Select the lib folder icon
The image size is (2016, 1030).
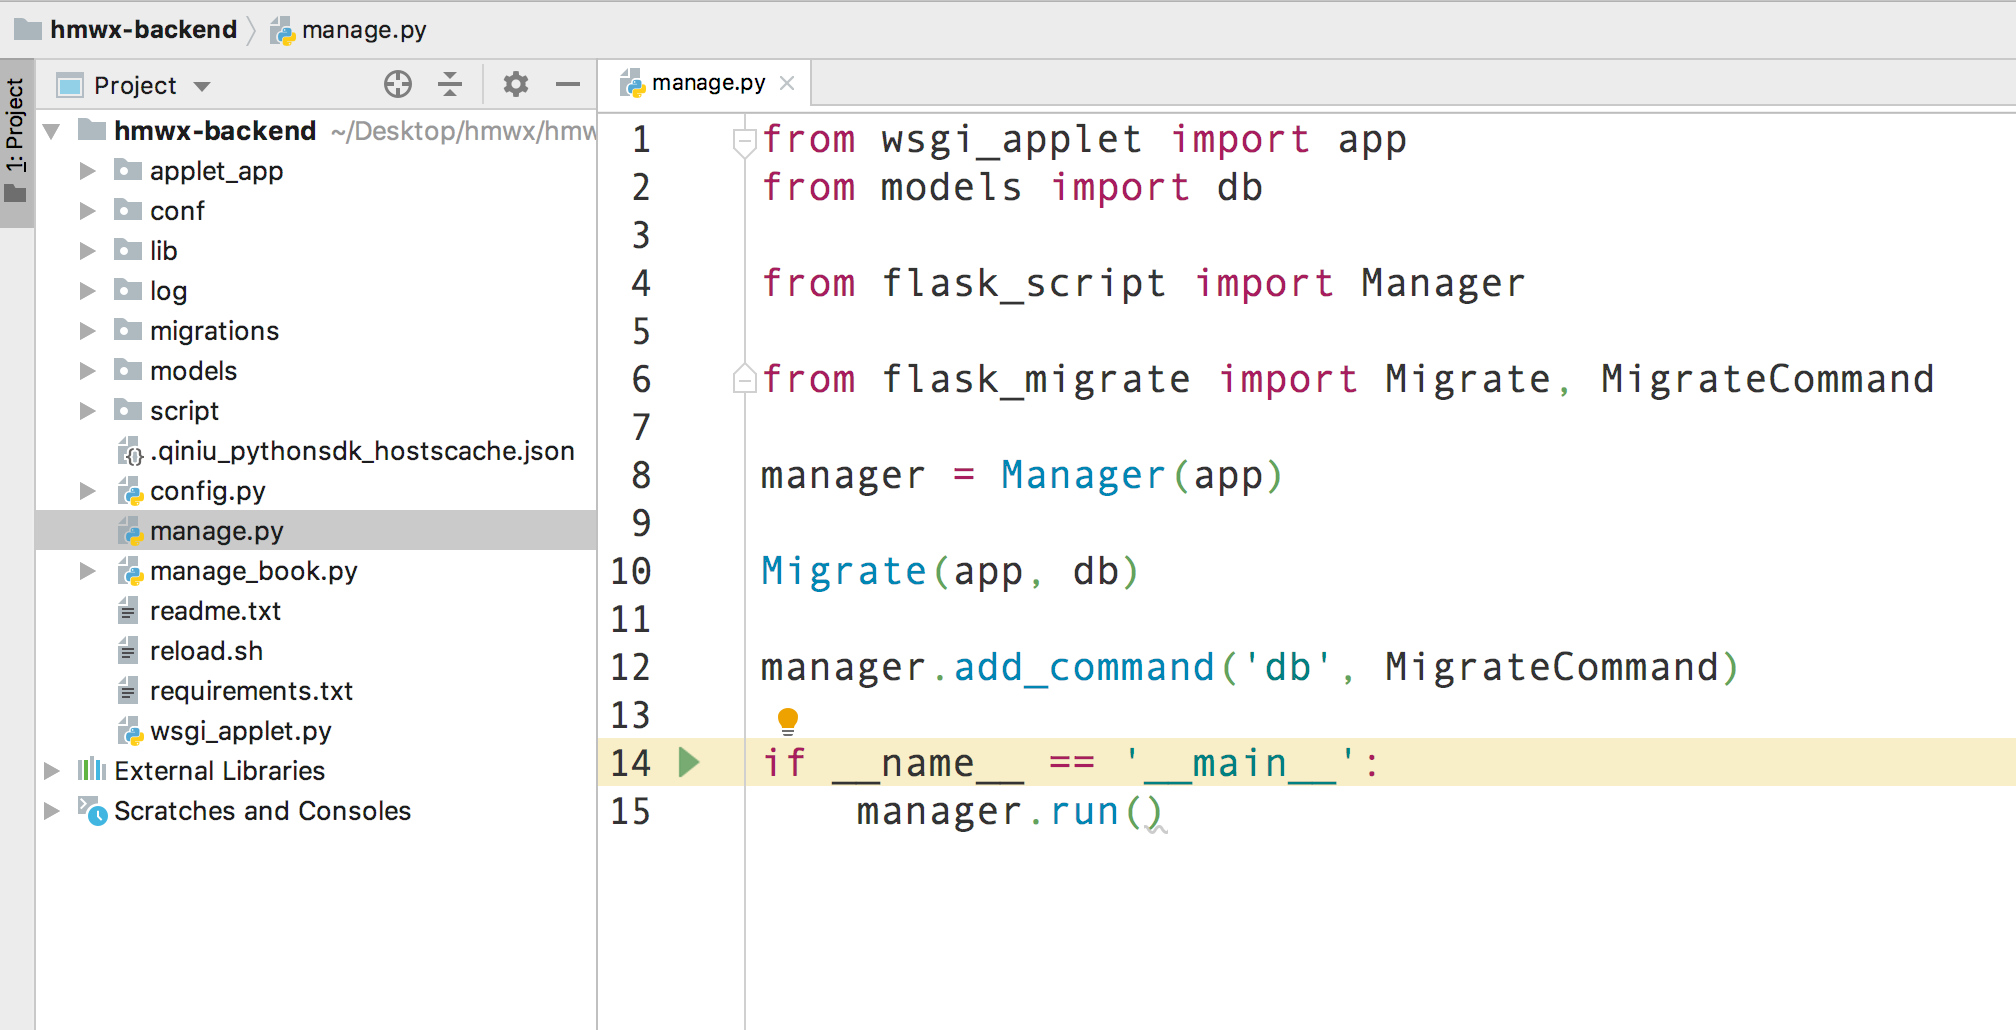click(x=128, y=250)
